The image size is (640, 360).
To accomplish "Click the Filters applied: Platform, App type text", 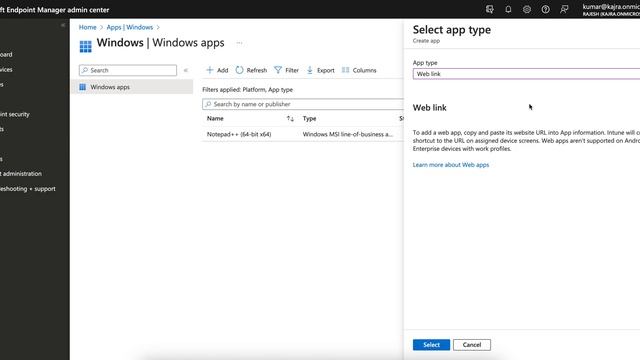I will (247, 90).
